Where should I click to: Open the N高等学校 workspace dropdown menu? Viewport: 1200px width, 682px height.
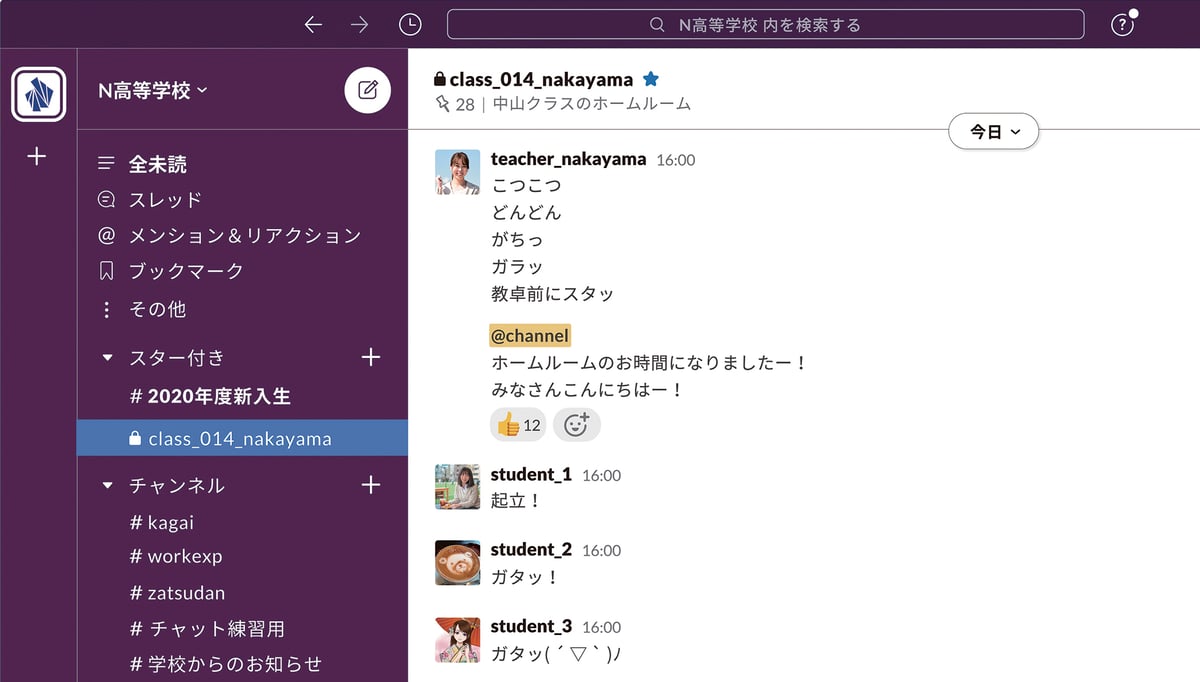(153, 91)
